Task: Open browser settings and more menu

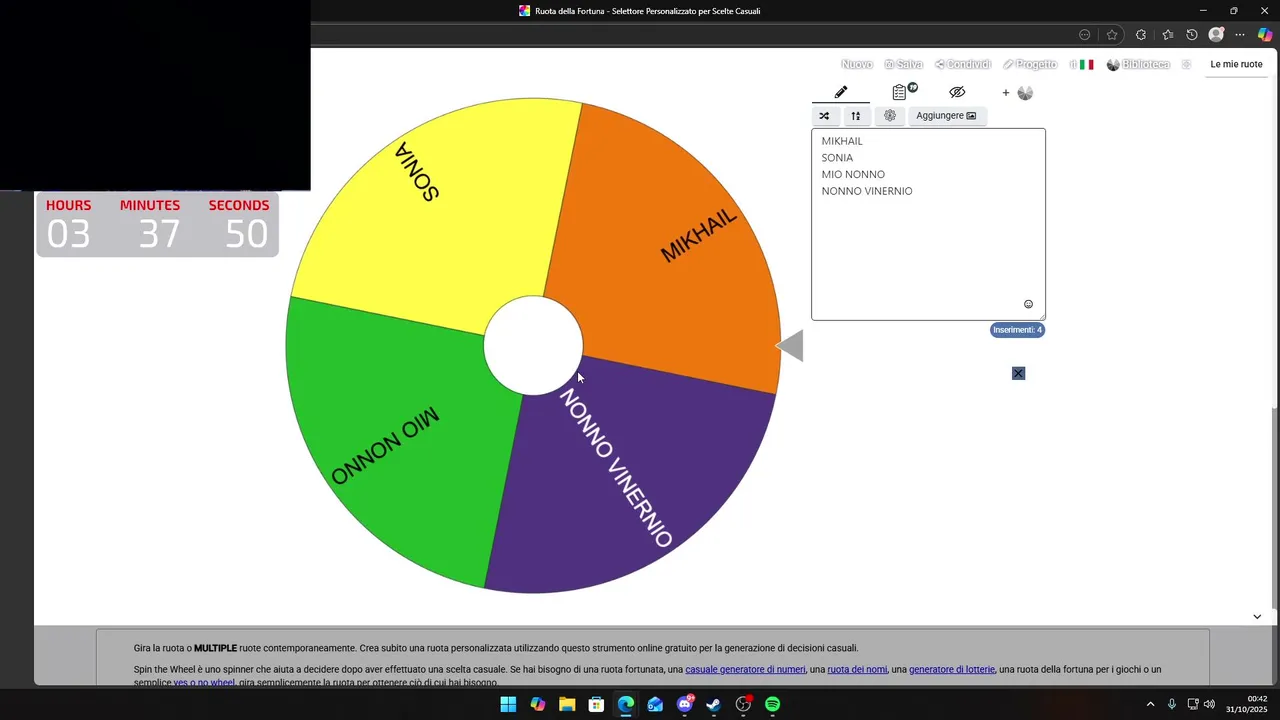Action: tap(1240, 35)
